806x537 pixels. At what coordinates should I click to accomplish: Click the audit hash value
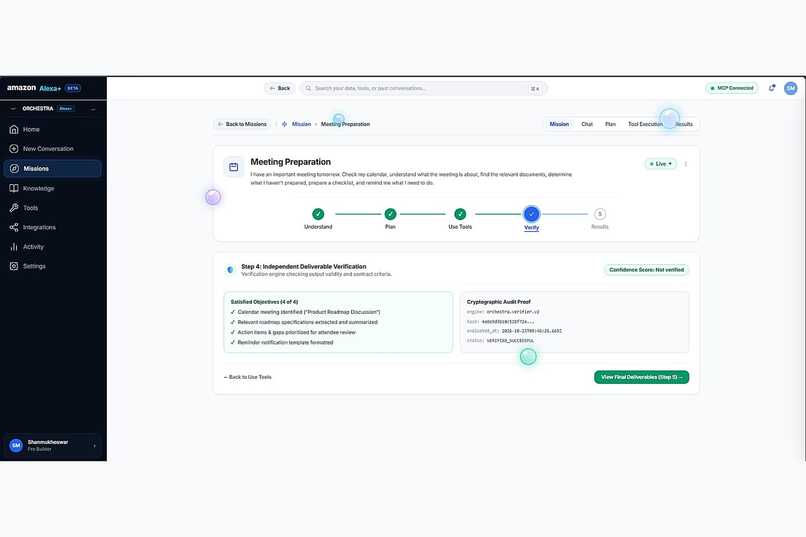tap(508, 322)
